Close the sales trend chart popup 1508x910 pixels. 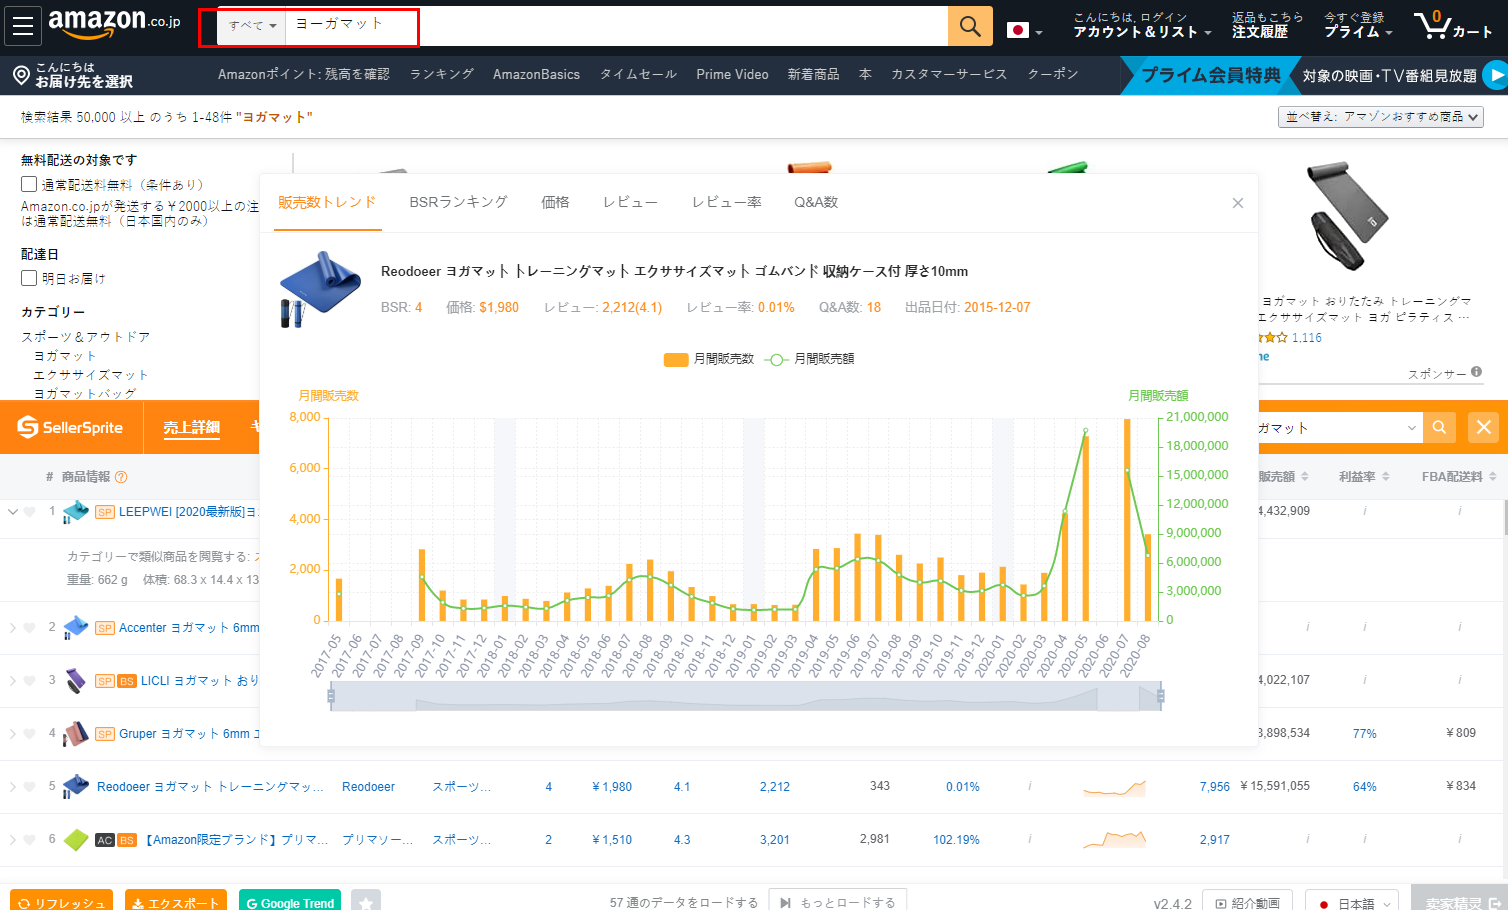point(1238,203)
